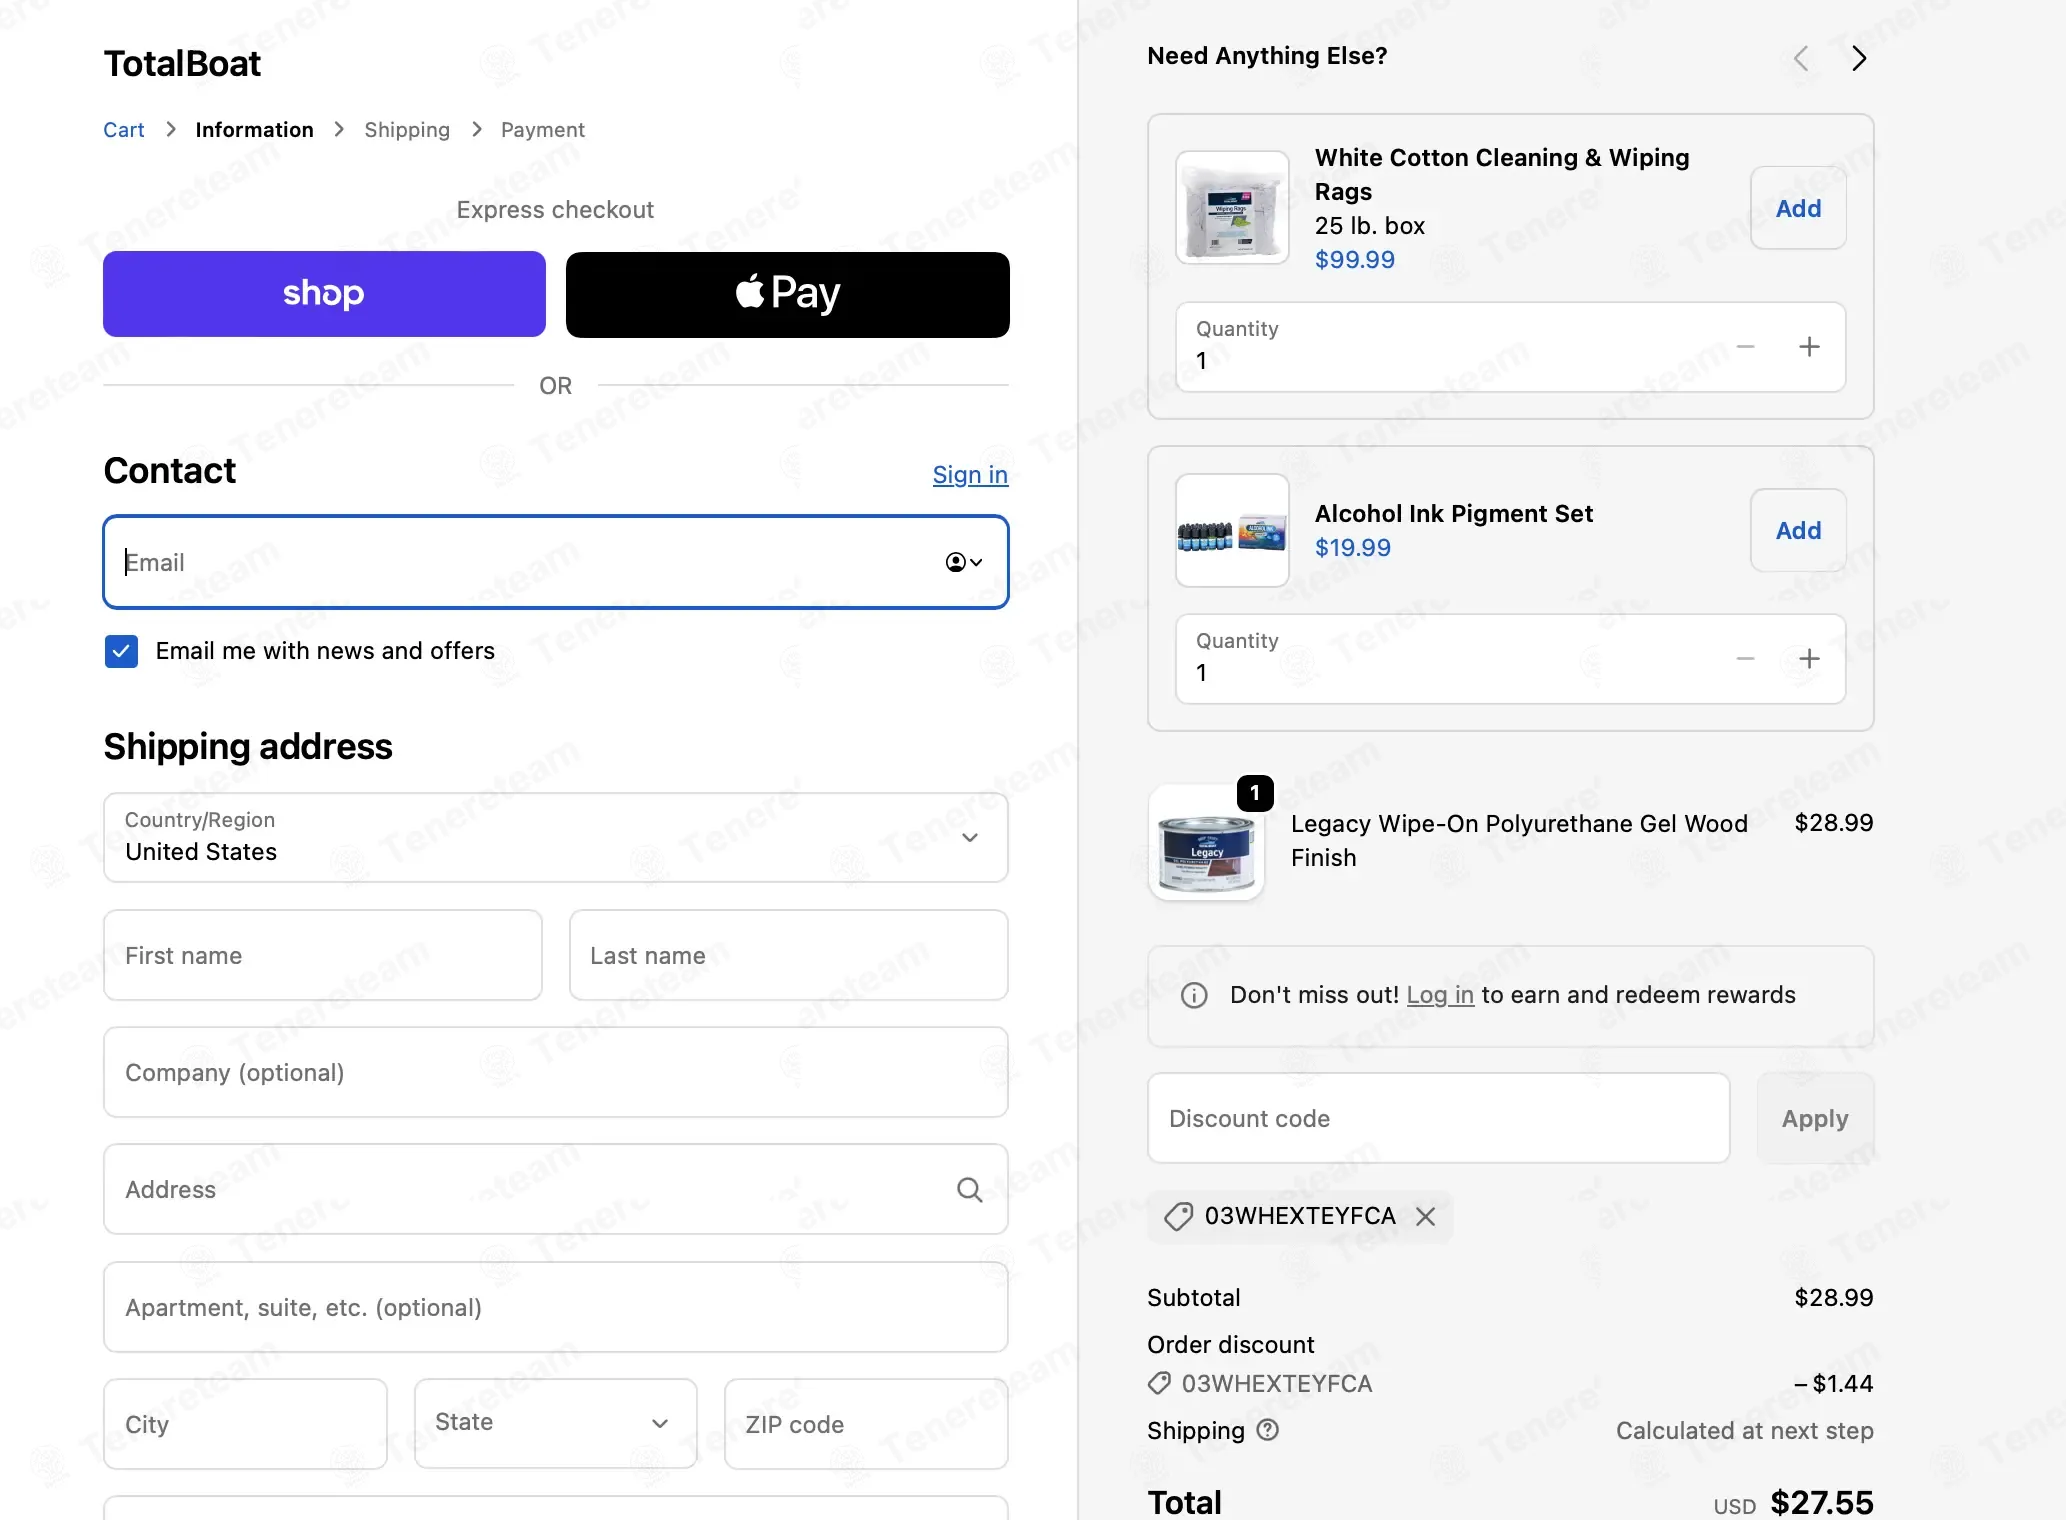Click the address search magnifier icon
This screenshot has width=2066, height=1520.
(969, 1189)
